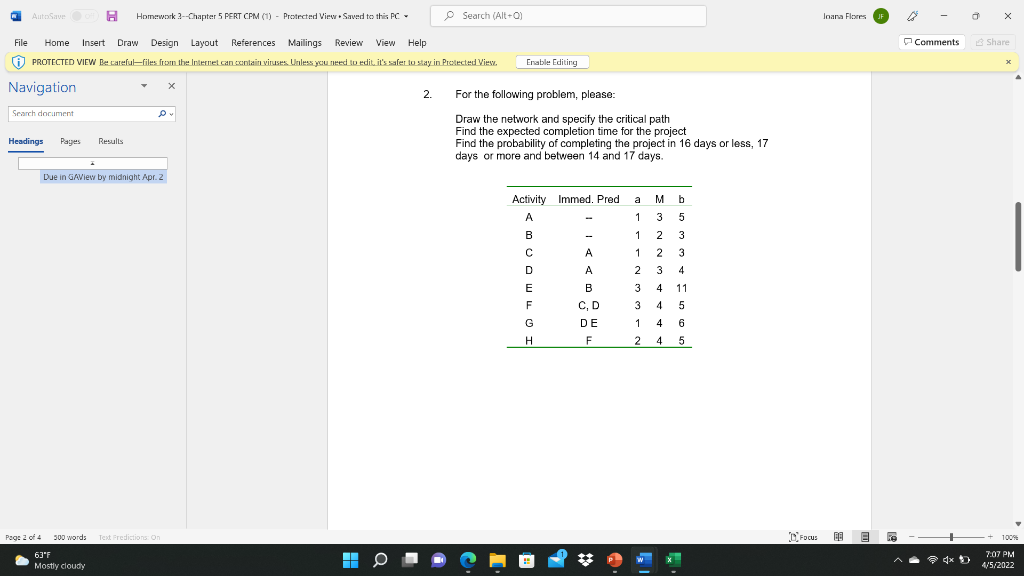Open the Comments pane
Screen dimensions: 1024x576
click(x=933, y=42)
